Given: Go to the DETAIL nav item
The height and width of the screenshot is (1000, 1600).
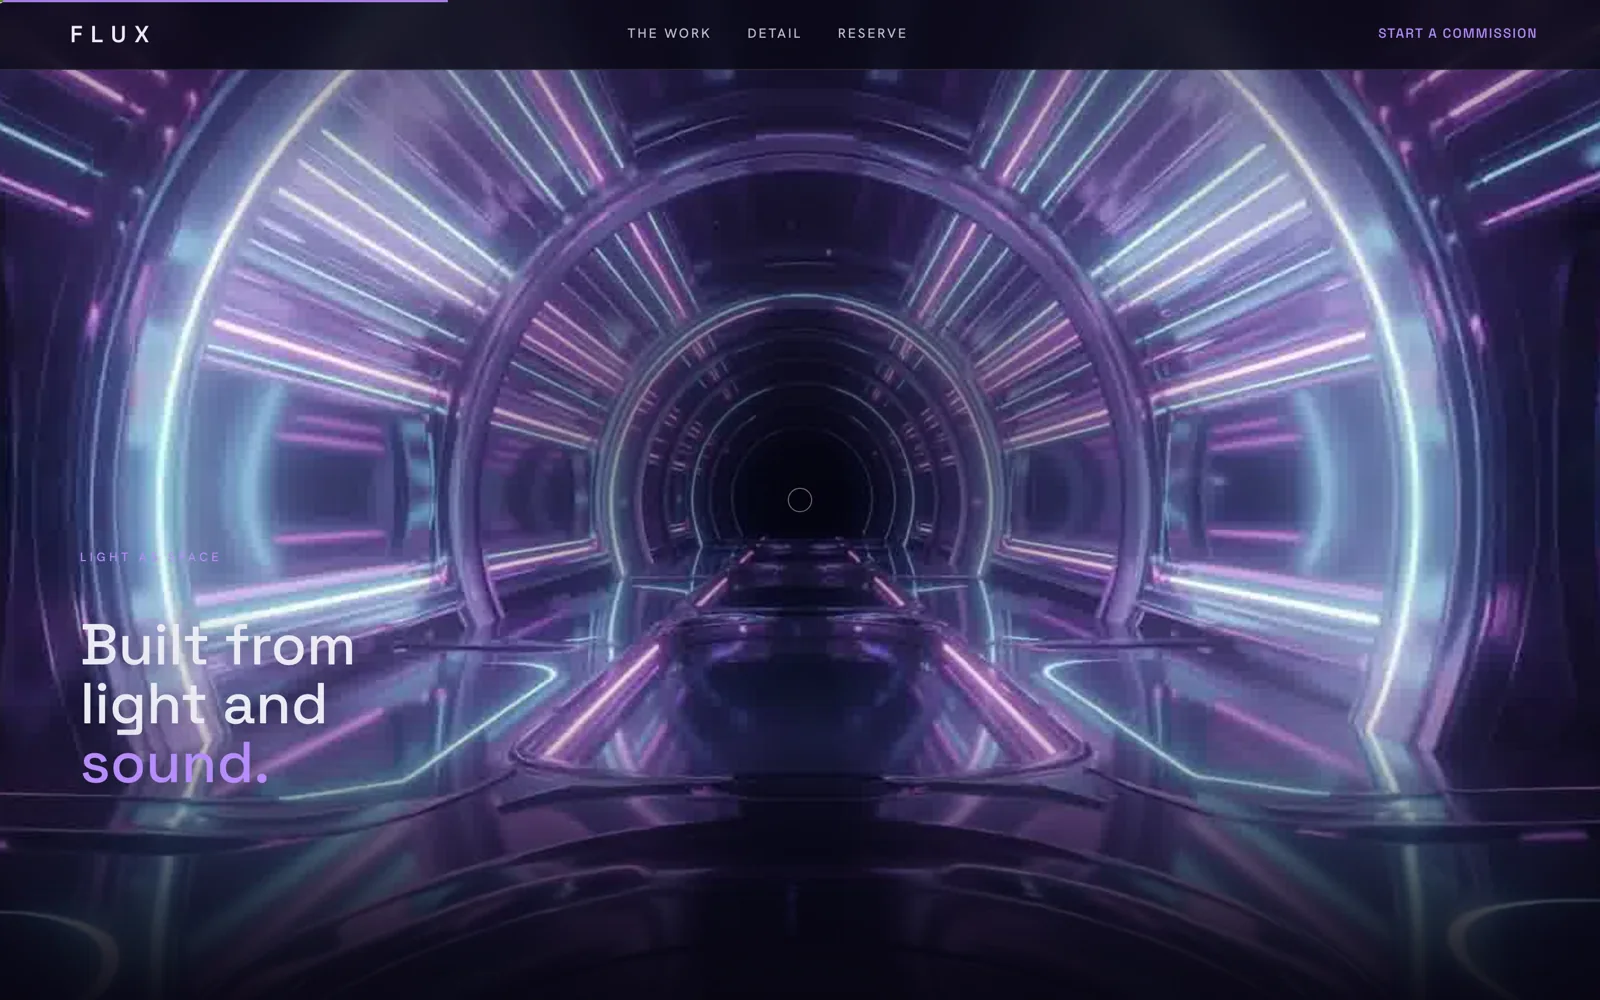Looking at the screenshot, I should coord(774,33).
